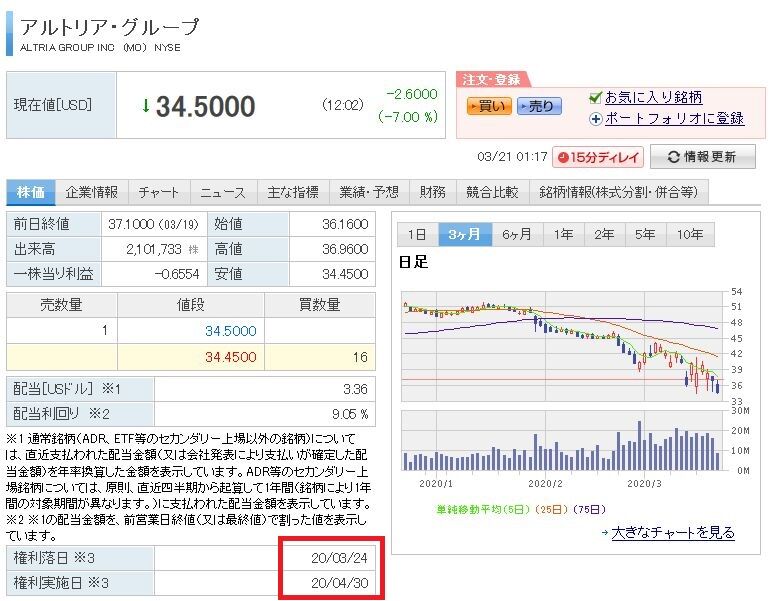Select the 2年 chart range
This screenshot has height=601, width=771.
(x=604, y=234)
